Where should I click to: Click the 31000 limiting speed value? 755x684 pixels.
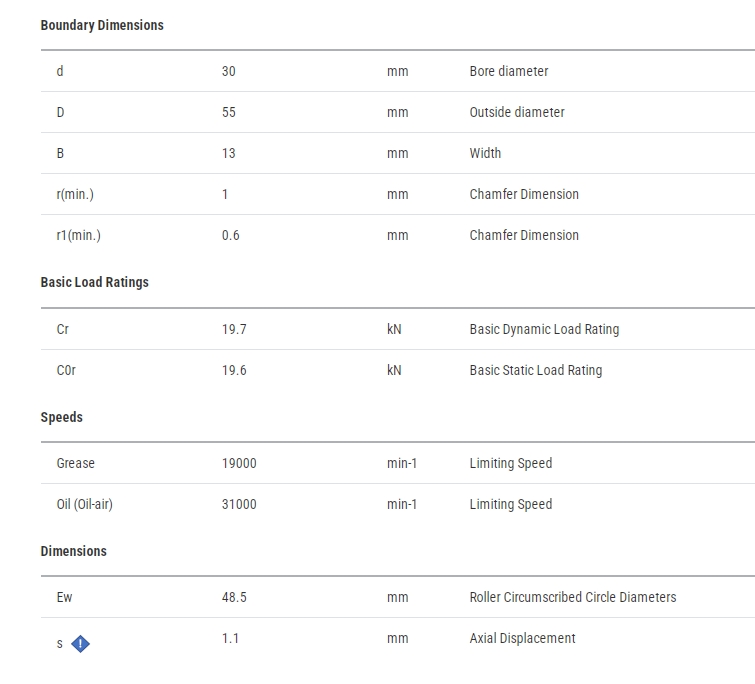click(x=239, y=504)
